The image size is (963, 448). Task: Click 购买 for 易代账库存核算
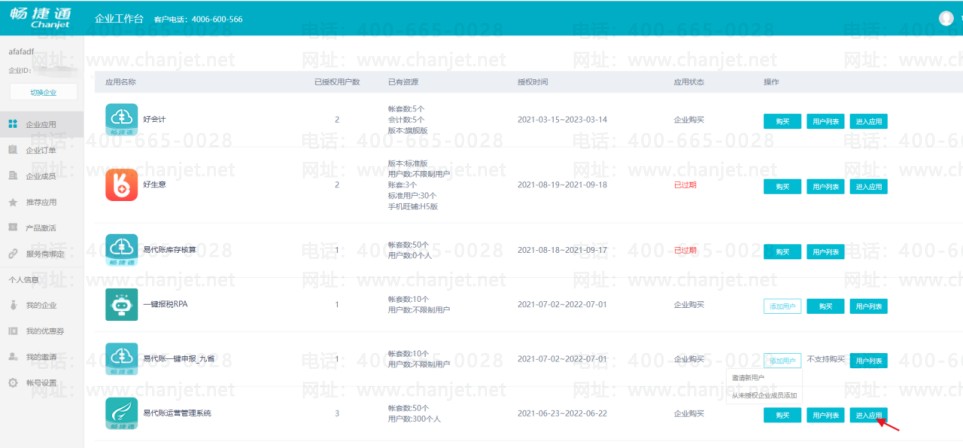(782, 251)
